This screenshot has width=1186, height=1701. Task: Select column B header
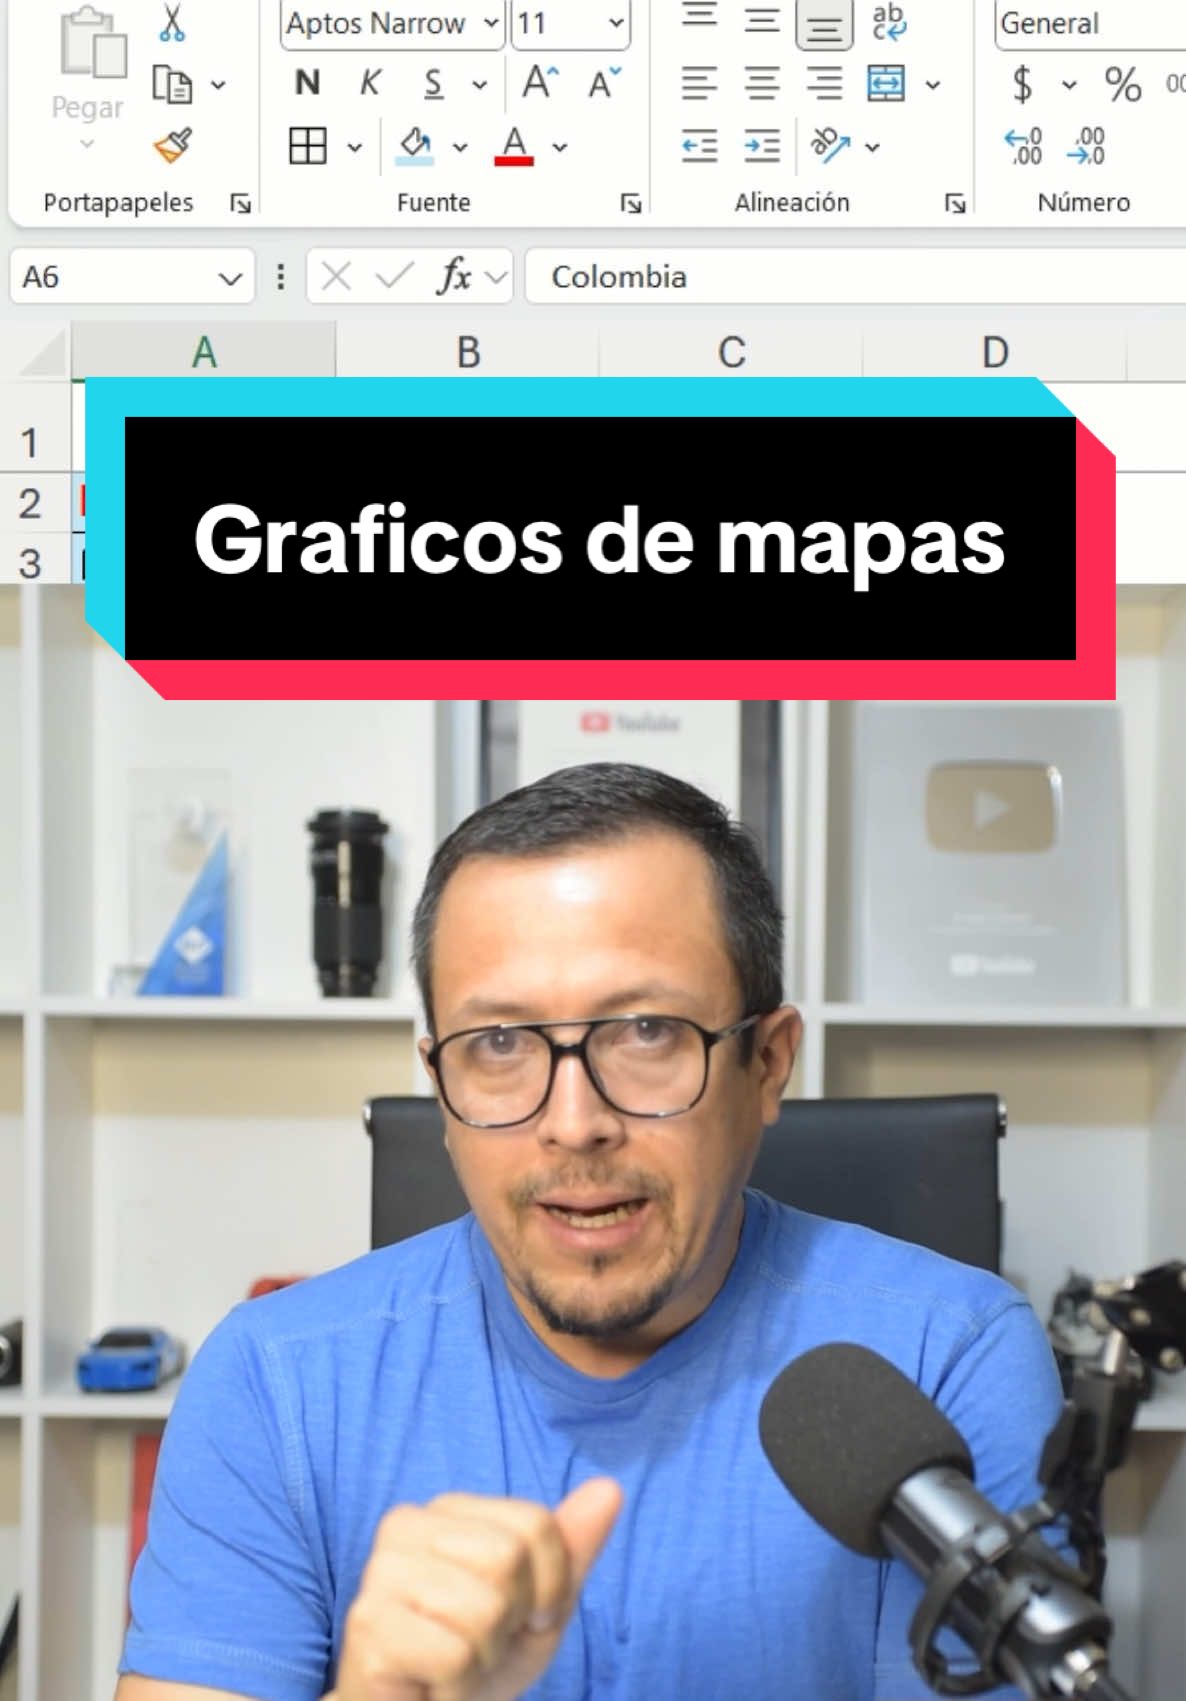point(468,352)
